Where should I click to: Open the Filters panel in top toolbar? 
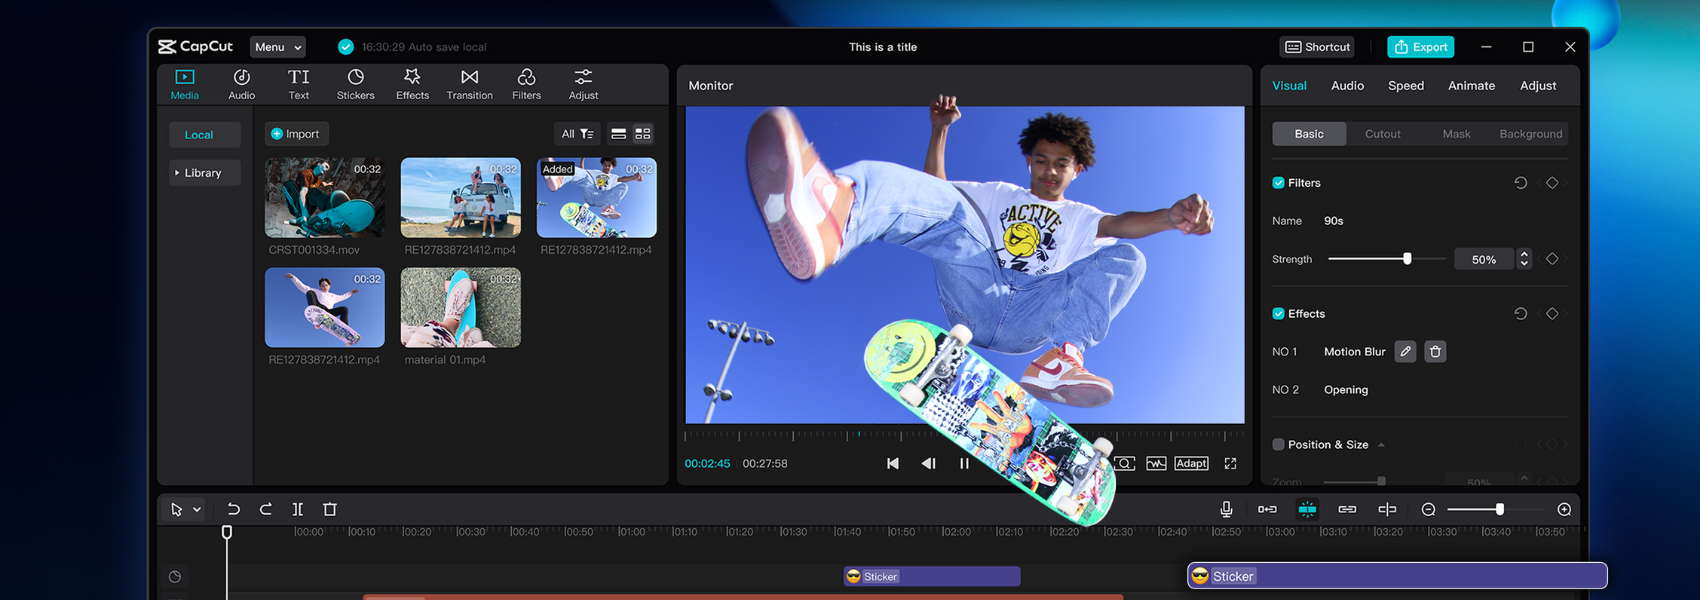[x=526, y=84]
